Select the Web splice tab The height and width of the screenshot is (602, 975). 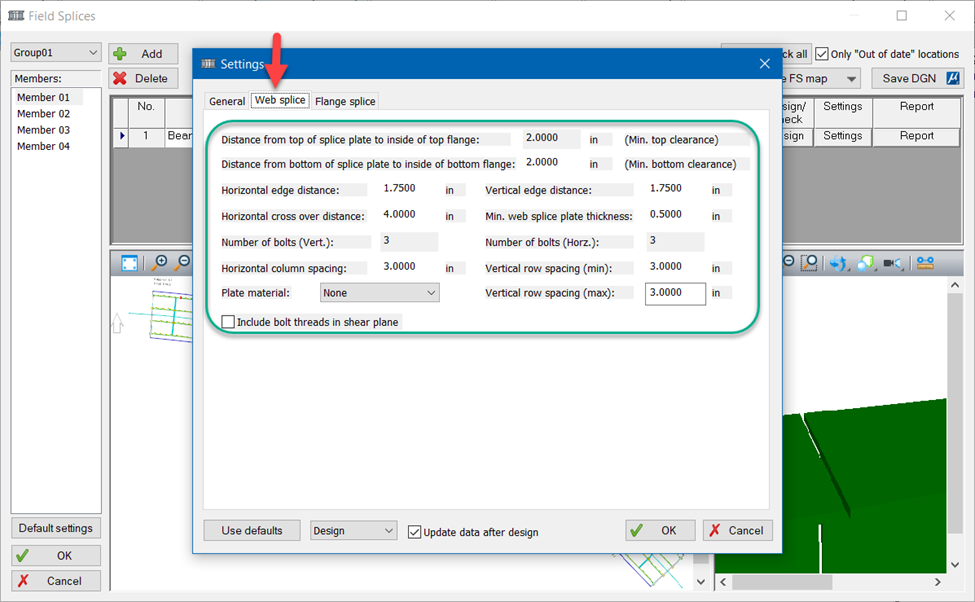click(280, 100)
